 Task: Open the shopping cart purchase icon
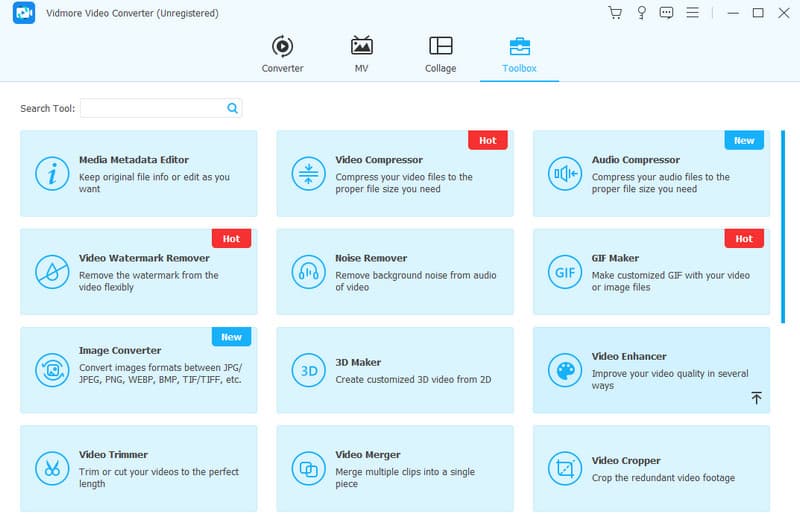coord(615,13)
